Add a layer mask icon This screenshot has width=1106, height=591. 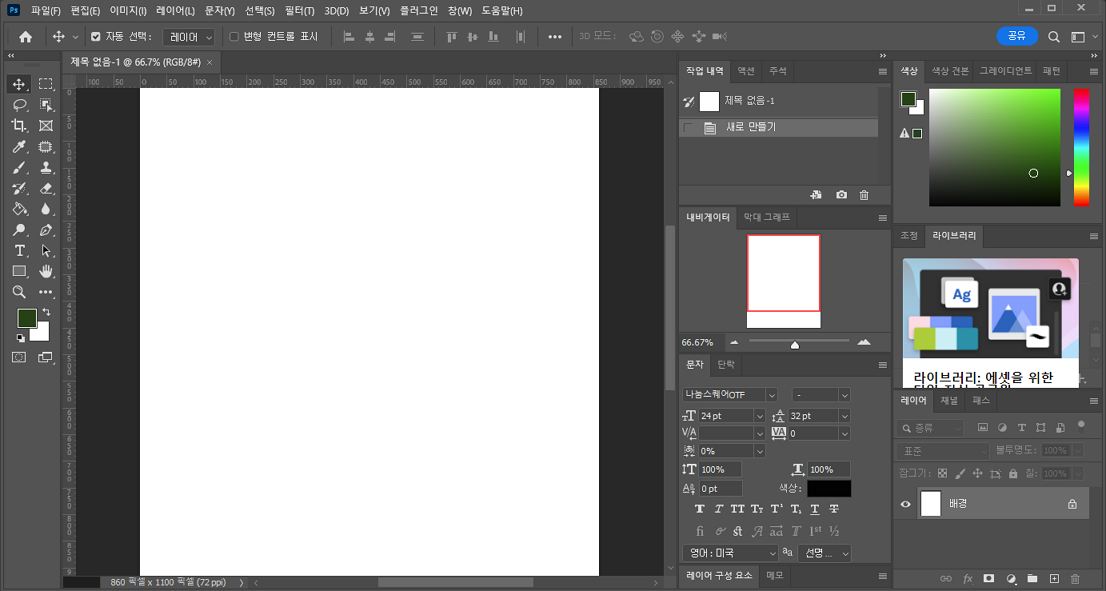[989, 579]
